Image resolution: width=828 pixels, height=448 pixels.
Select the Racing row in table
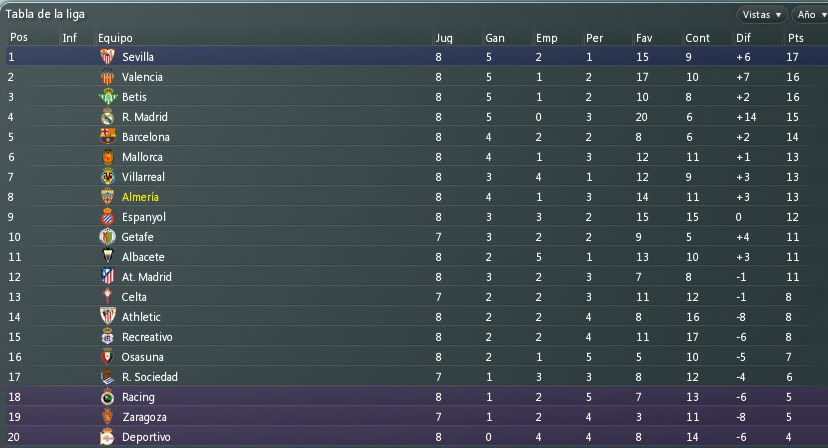tap(417, 397)
